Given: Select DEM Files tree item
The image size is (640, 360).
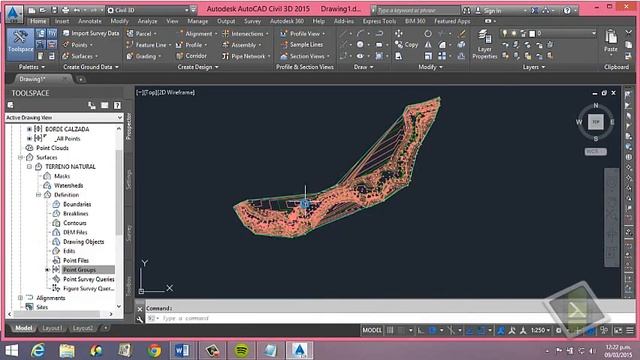Looking at the screenshot, I should pyautogui.click(x=75, y=232).
